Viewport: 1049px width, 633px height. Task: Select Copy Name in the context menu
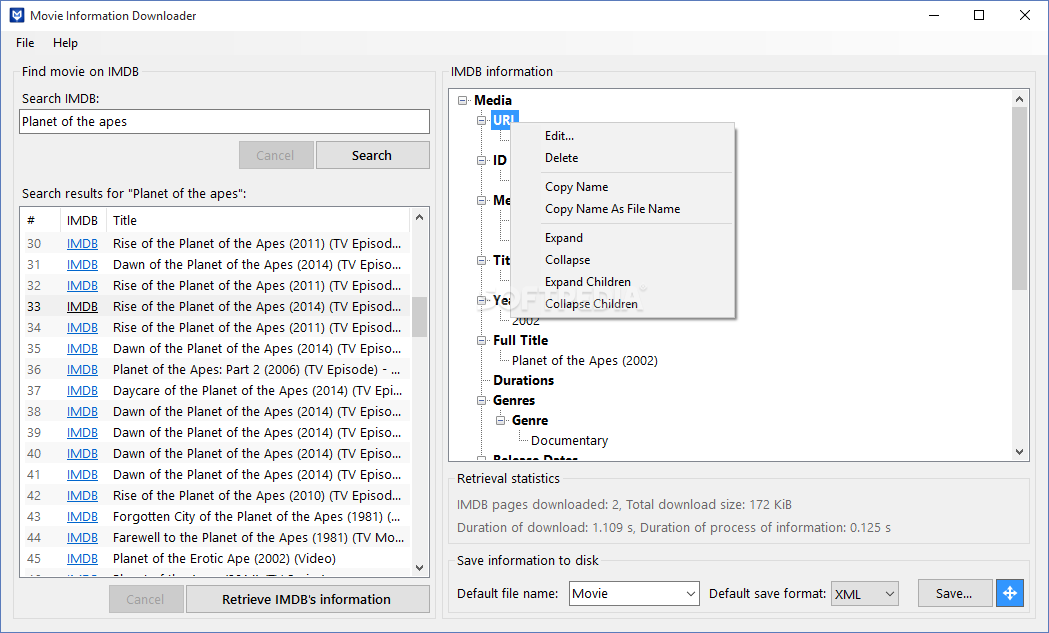tap(576, 187)
